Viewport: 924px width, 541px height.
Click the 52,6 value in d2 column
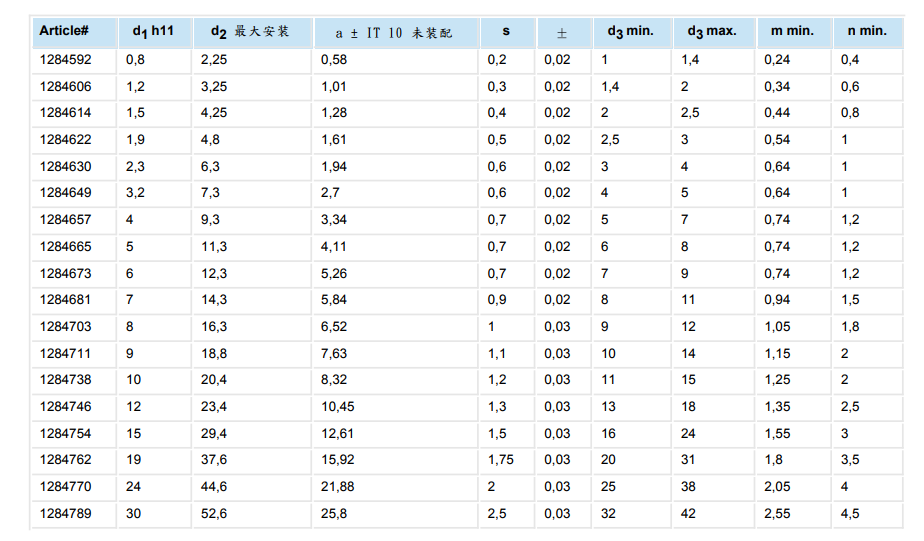pyautogui.click(x=214, y=513)
